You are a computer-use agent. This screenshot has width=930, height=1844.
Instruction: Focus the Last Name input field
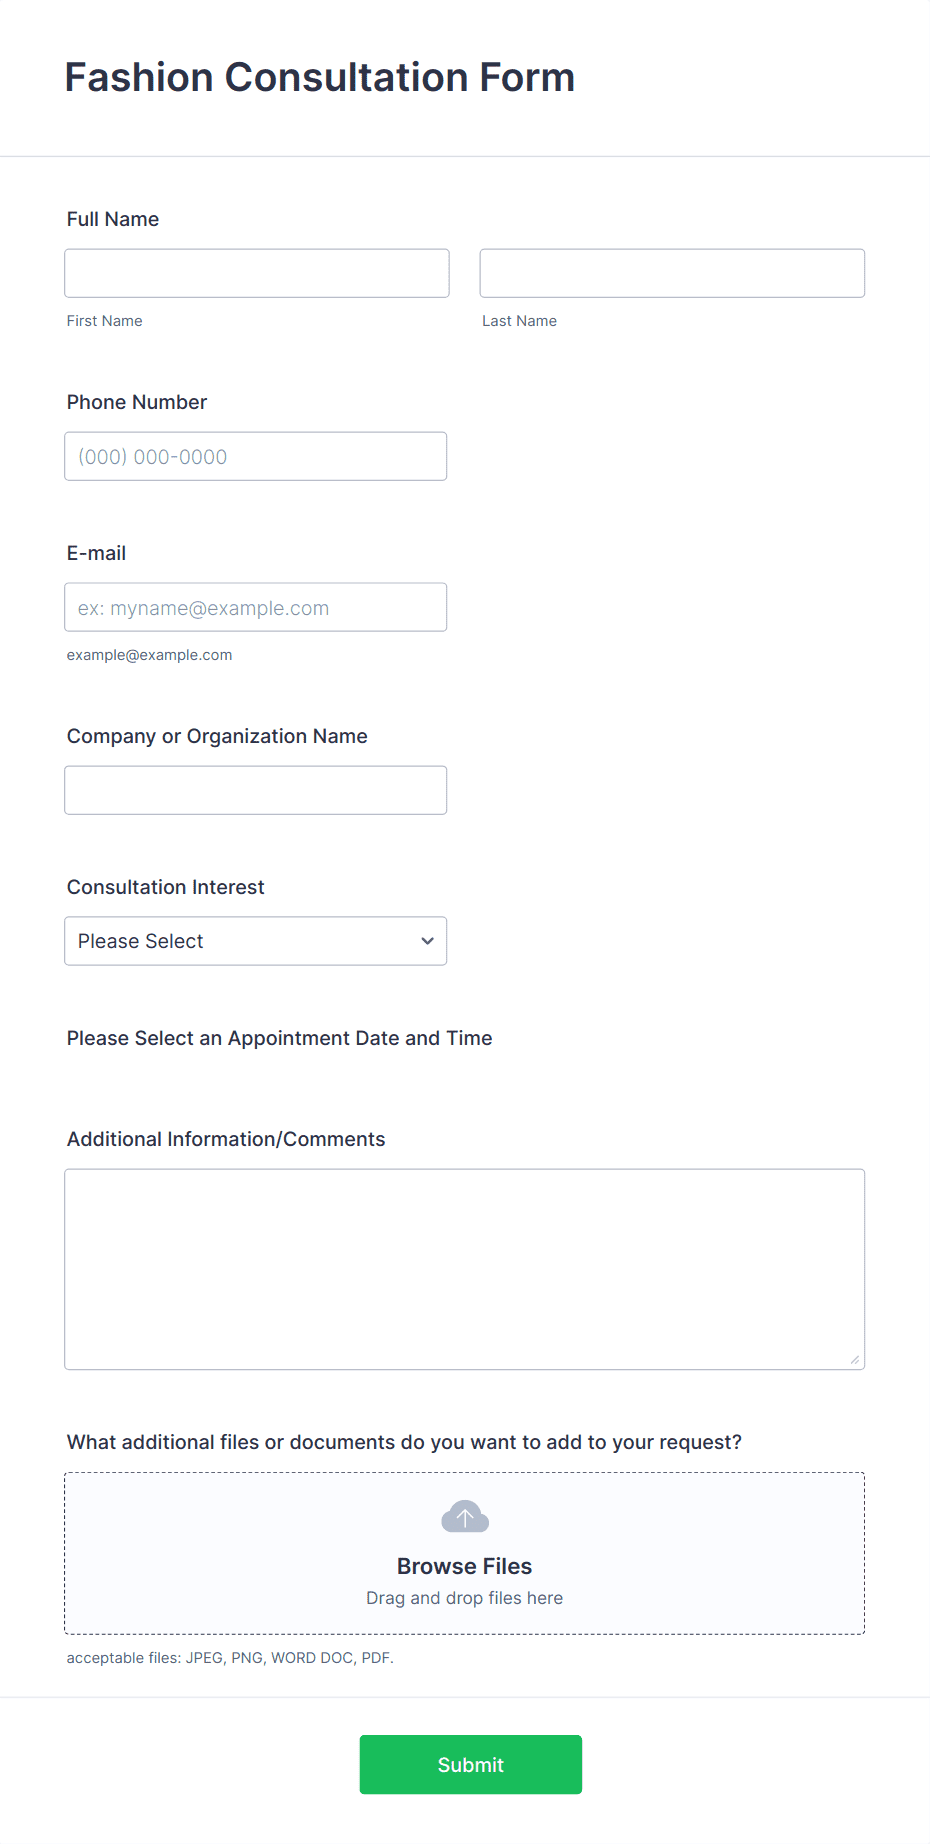672,273
